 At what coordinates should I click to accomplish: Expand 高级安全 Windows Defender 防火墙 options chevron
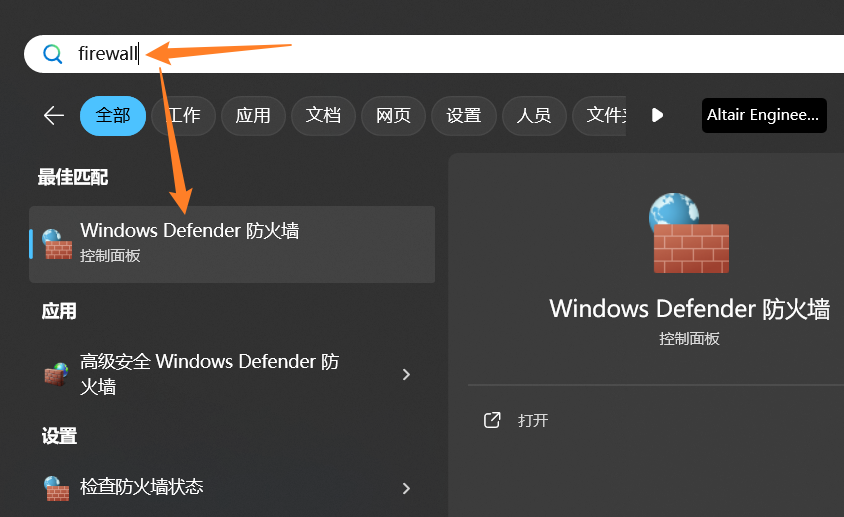pyautogui.click(x=406, y=374)
